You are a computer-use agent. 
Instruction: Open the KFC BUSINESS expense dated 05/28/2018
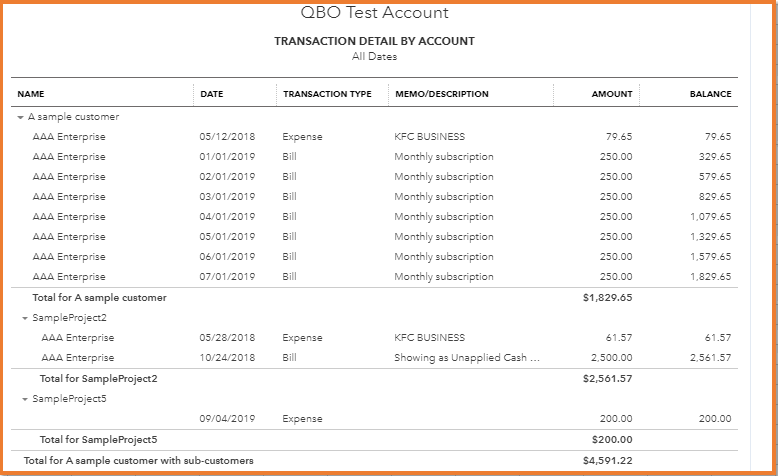tap(429, 338)
